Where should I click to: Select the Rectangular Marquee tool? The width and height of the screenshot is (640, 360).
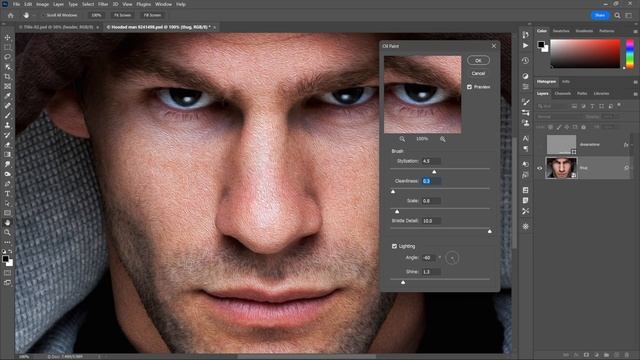click(7, 47)
